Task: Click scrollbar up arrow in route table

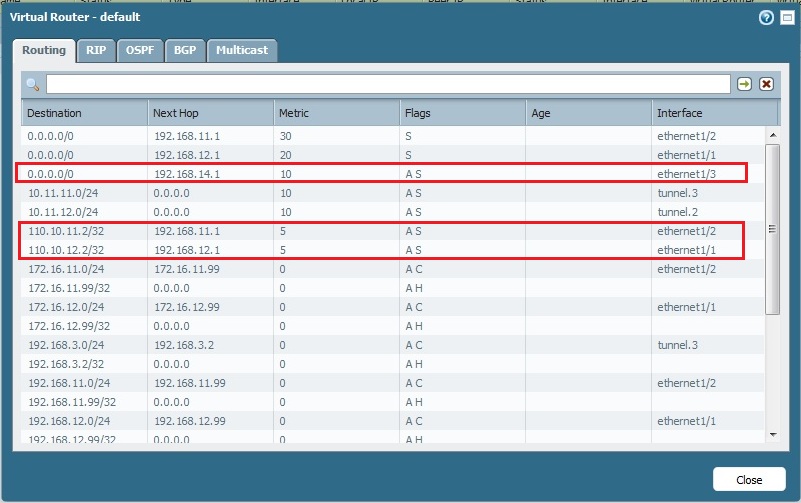Action: click(x=771, y=134)
